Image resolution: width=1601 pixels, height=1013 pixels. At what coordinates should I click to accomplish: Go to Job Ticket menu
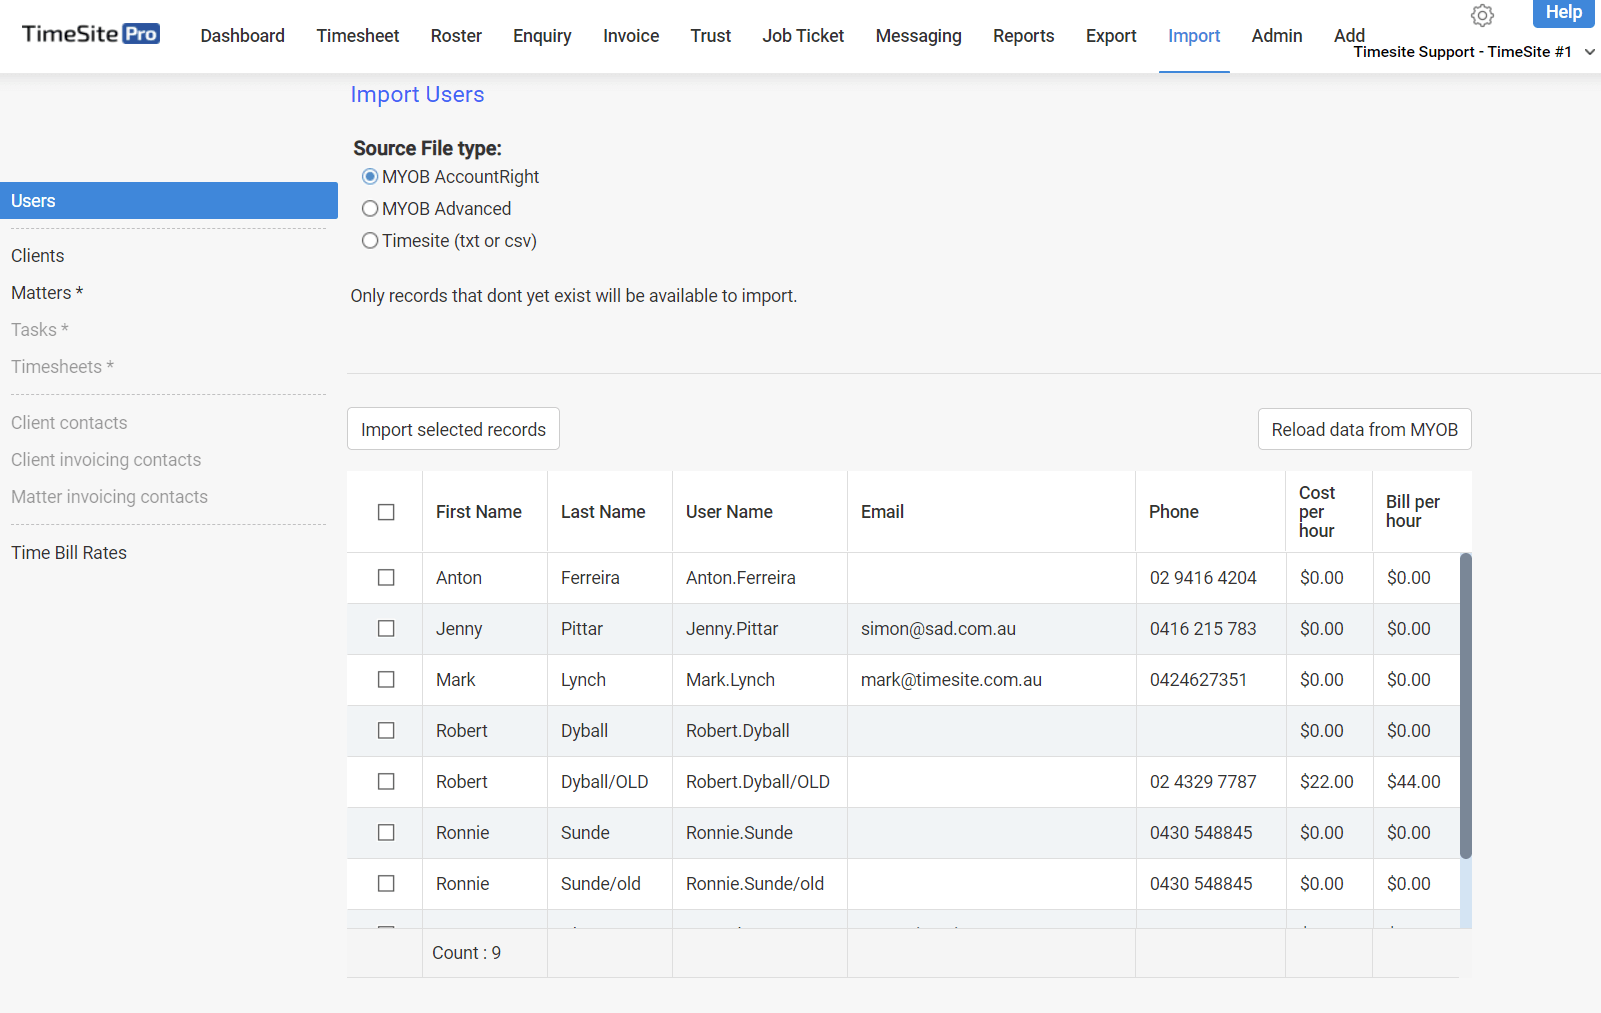[803, 36]
